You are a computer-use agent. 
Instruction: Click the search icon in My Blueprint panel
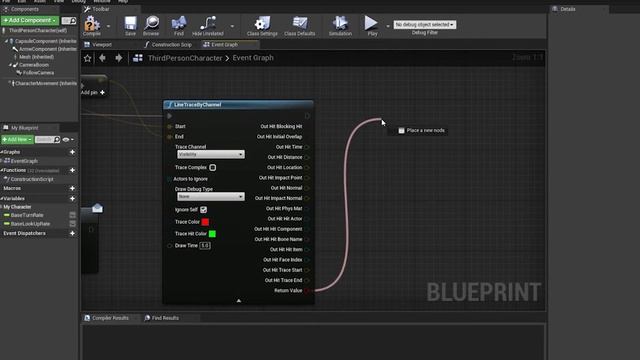pyautogui.click(x=57, y=140)
